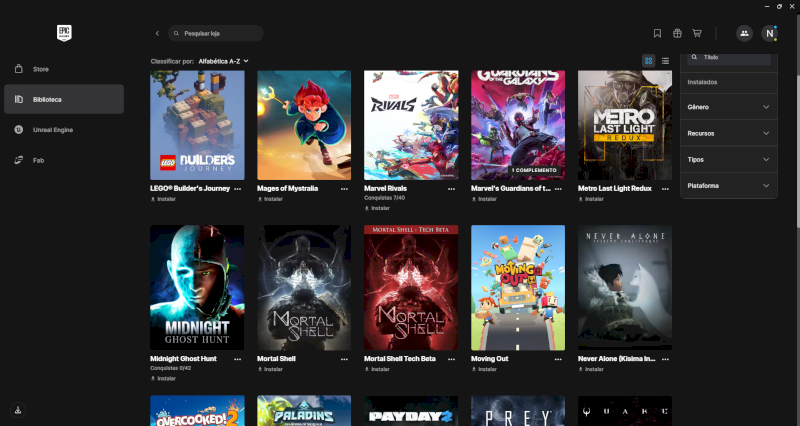This screenshot has height=426, width=800.
Task: Open the friends icon
Action: pos(744,33)
